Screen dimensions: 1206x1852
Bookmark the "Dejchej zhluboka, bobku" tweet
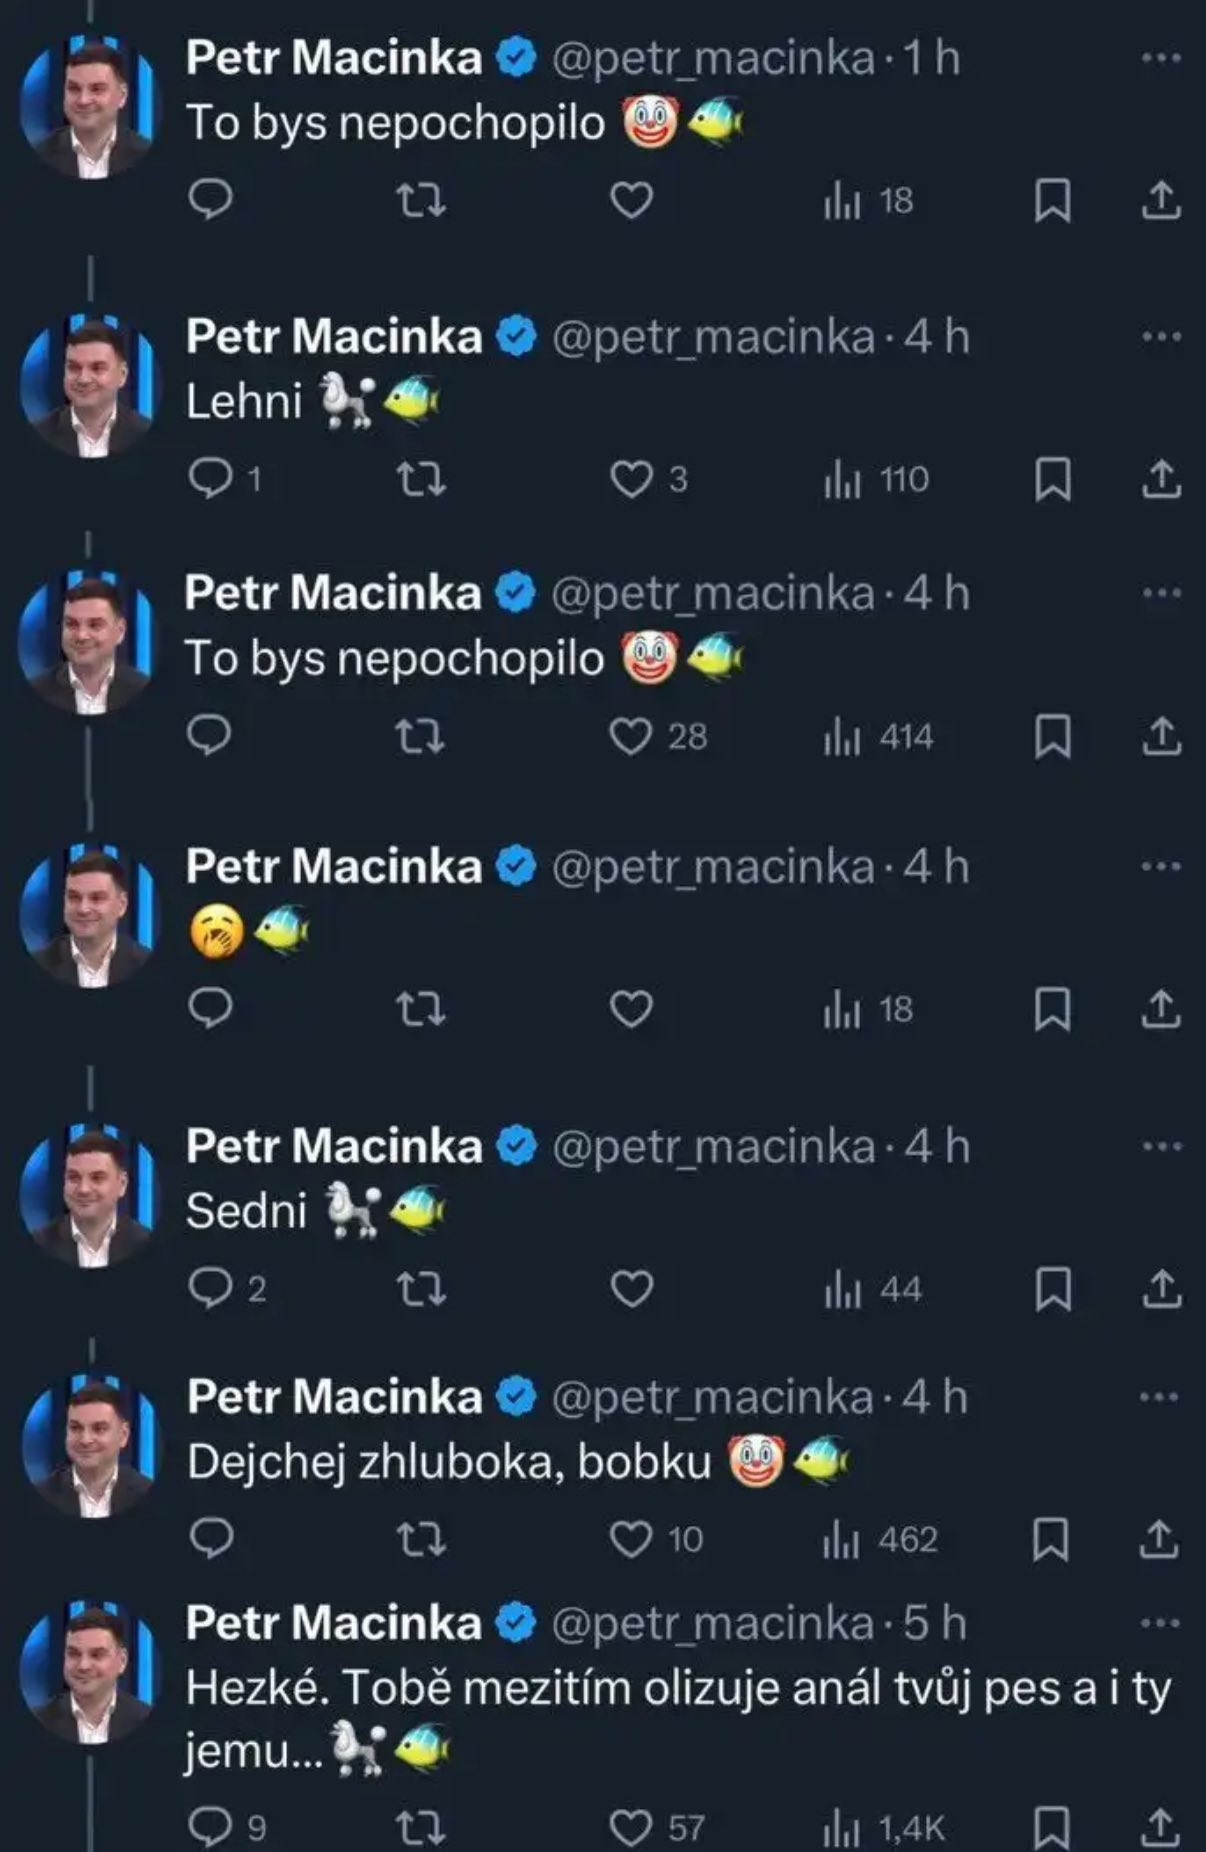pyautogui.click(x=1051, y=1540)
